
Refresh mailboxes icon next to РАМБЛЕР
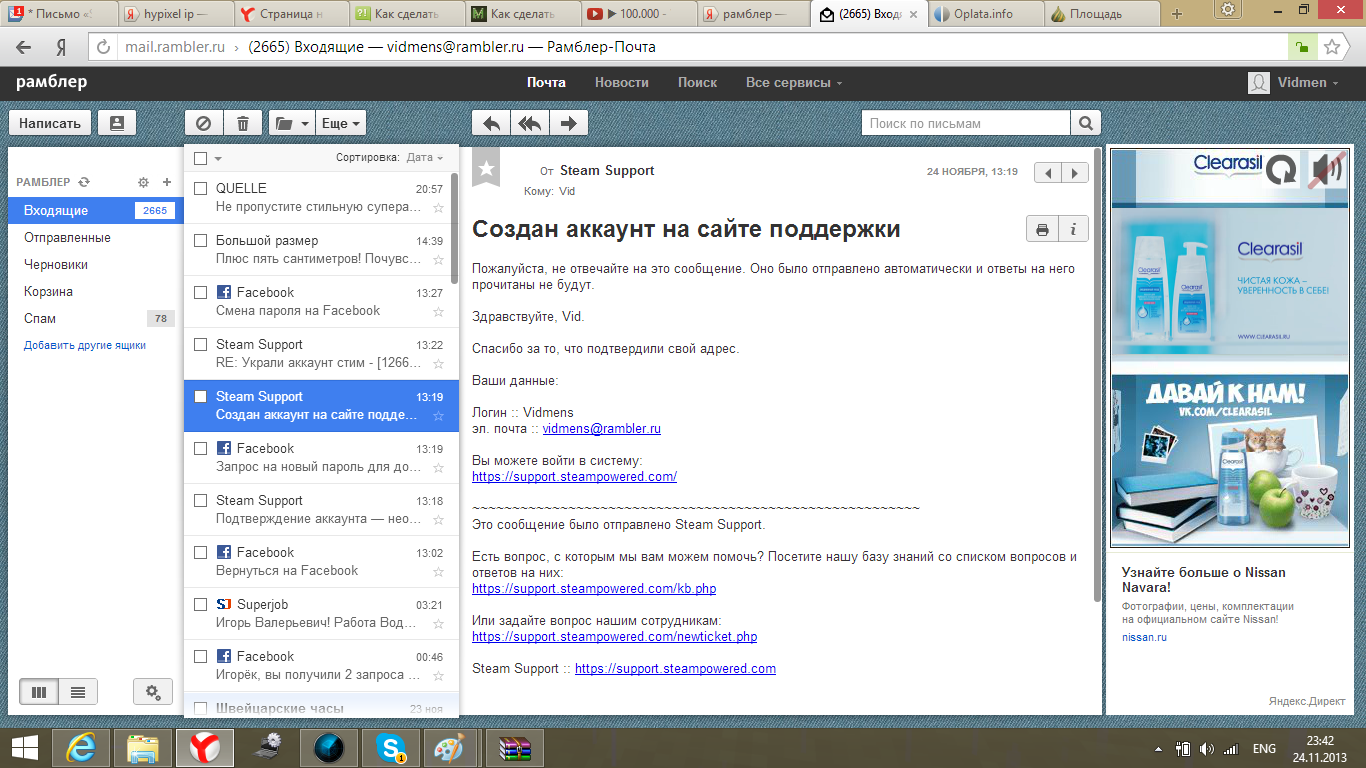[84, 182]
